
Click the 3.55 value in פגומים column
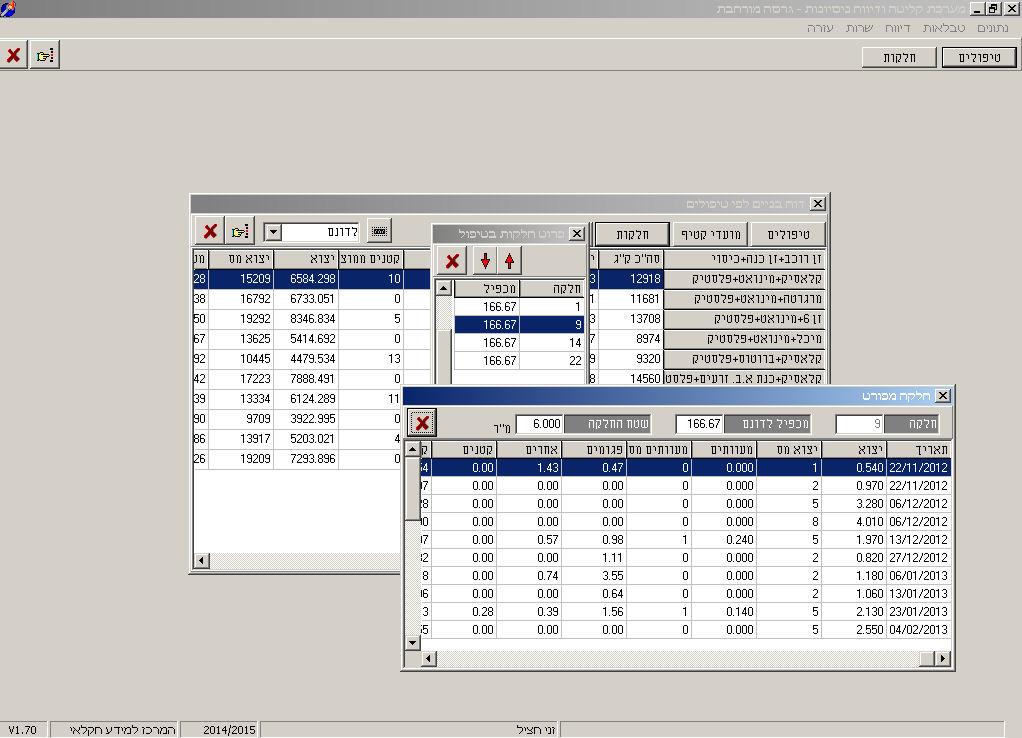point(594,576)
